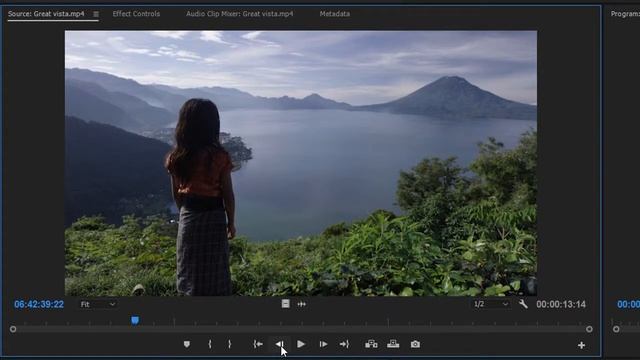The width and height of the screenshot is (640, 360).
Task: Click the Program monitor blue timecode
Action: click(x=628, y=304)
